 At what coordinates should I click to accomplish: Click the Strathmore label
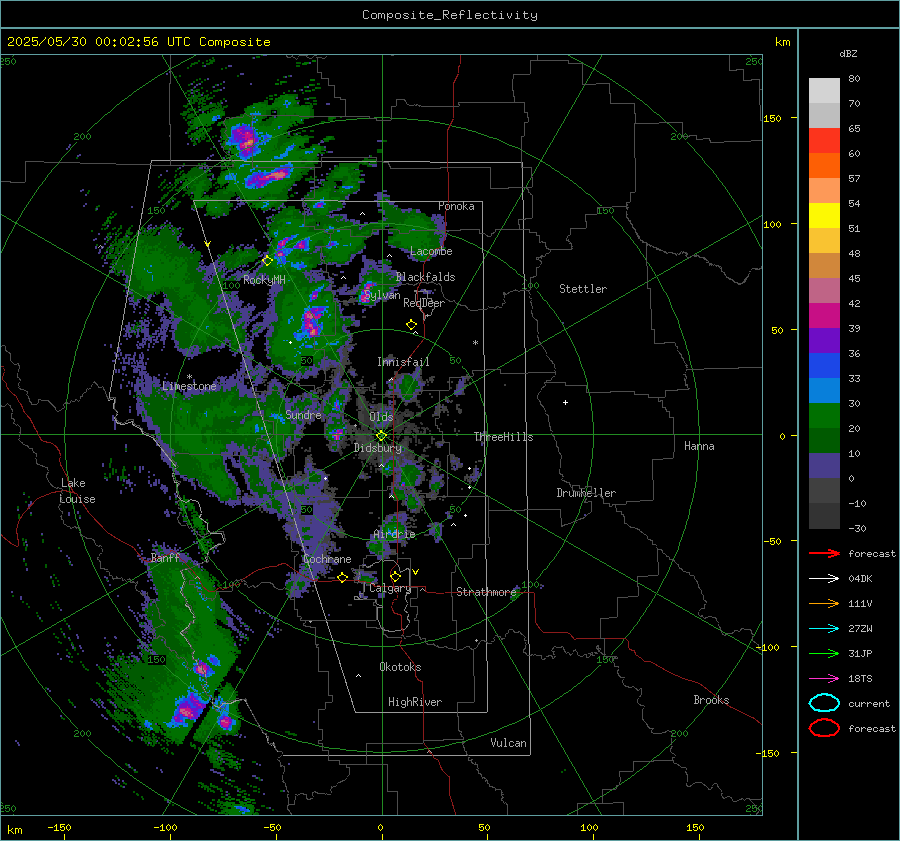tap(486, 592)
